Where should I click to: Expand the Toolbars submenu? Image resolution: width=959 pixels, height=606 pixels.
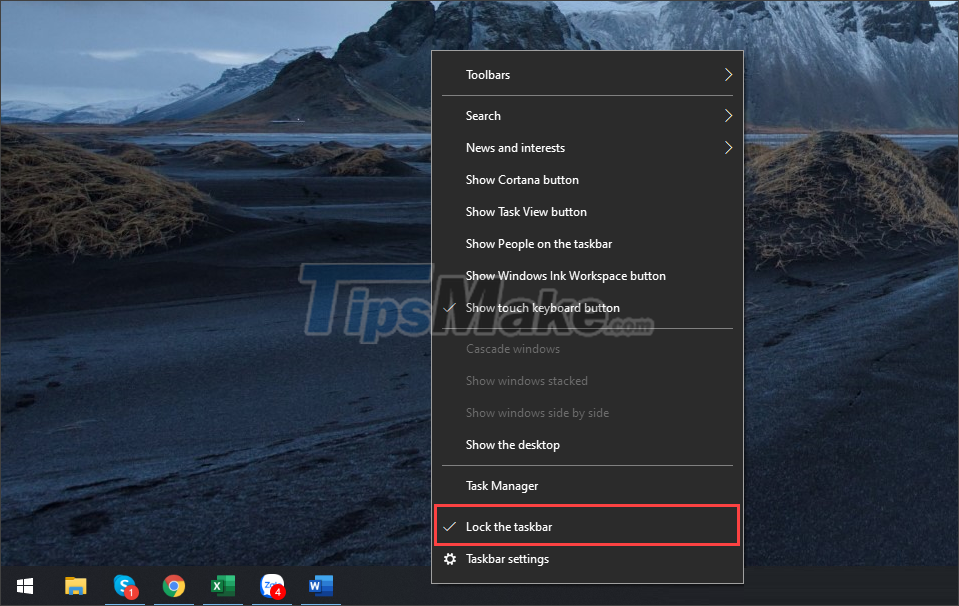587,75
